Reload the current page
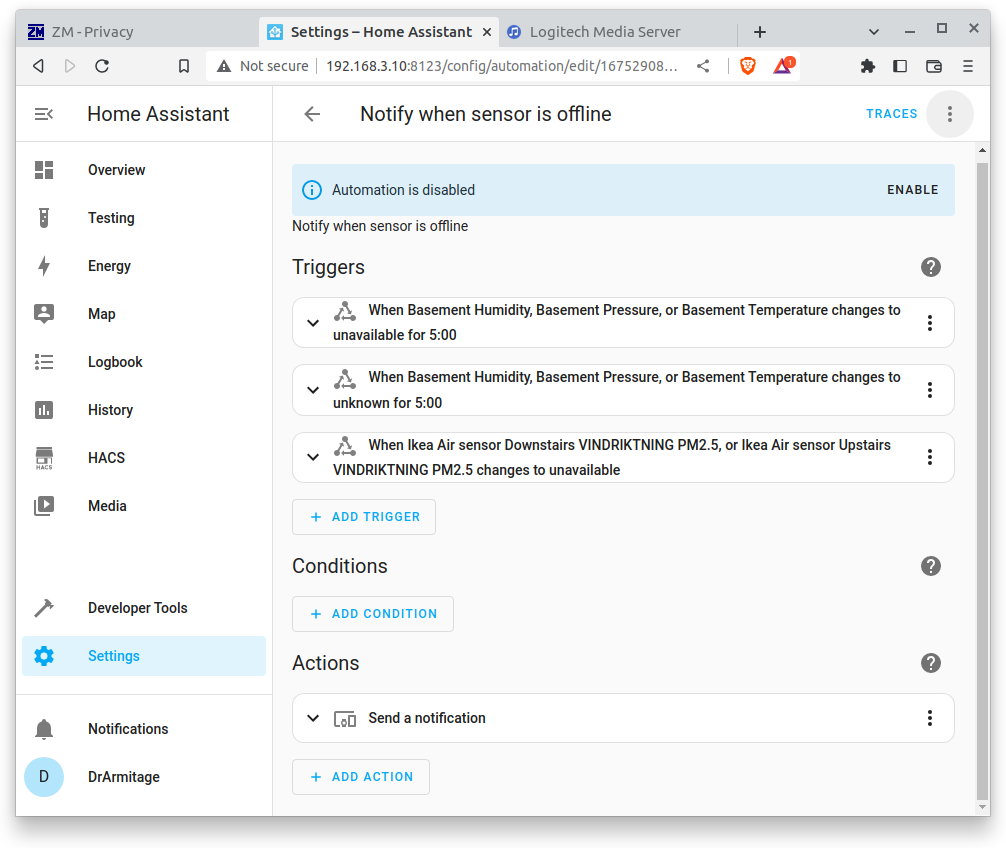 pos(102,66)
